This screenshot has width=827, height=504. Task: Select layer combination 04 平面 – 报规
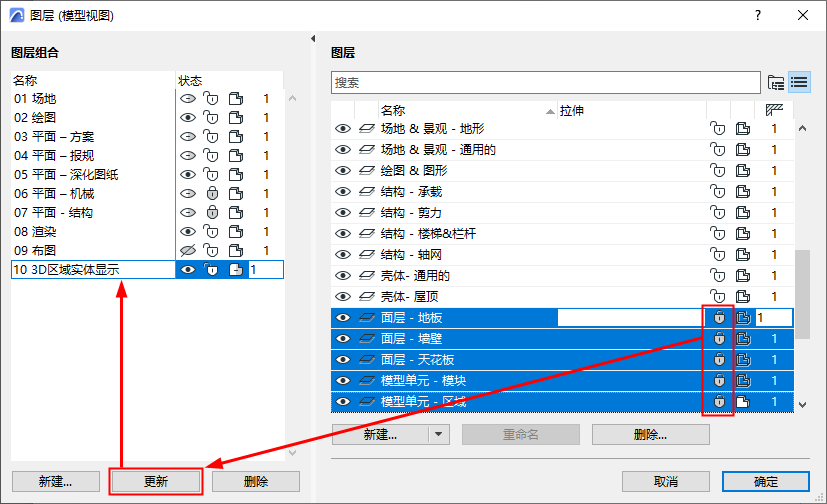54,156
